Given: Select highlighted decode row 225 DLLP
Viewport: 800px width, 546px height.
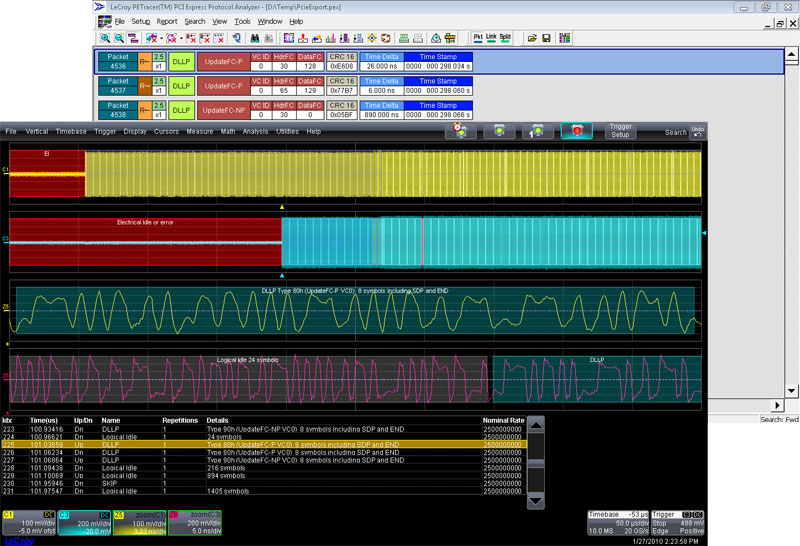Looking at the screenshot, I should point(263,444).
